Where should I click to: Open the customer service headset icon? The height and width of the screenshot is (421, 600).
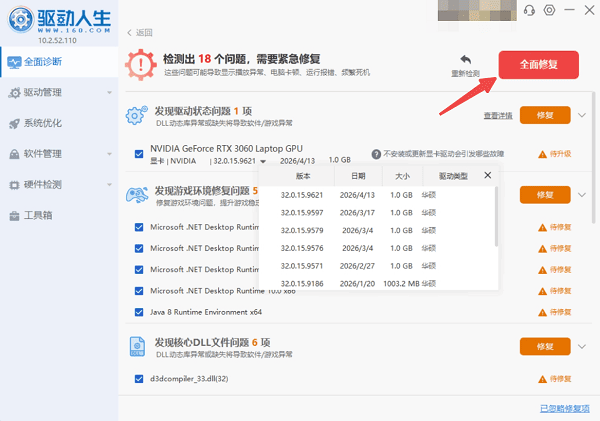point(529,10)
